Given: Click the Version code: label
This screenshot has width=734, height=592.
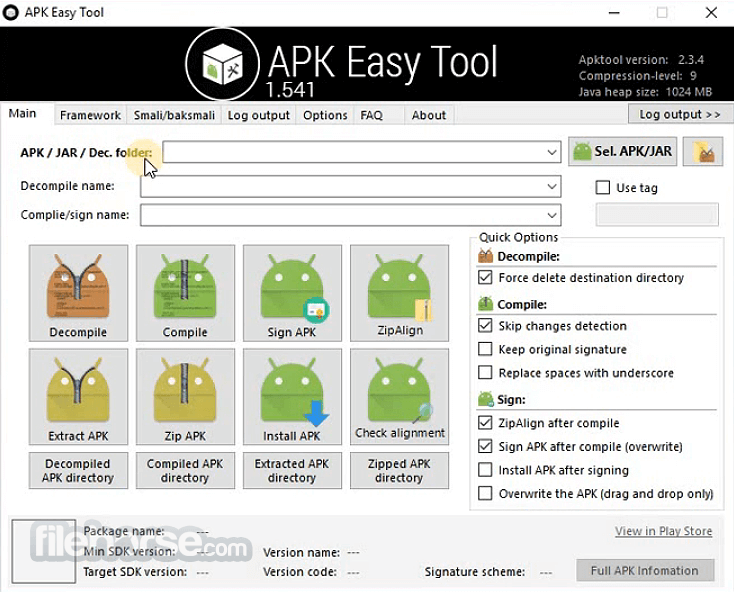Looking at the screenshot, I should [x=300, y=572].
